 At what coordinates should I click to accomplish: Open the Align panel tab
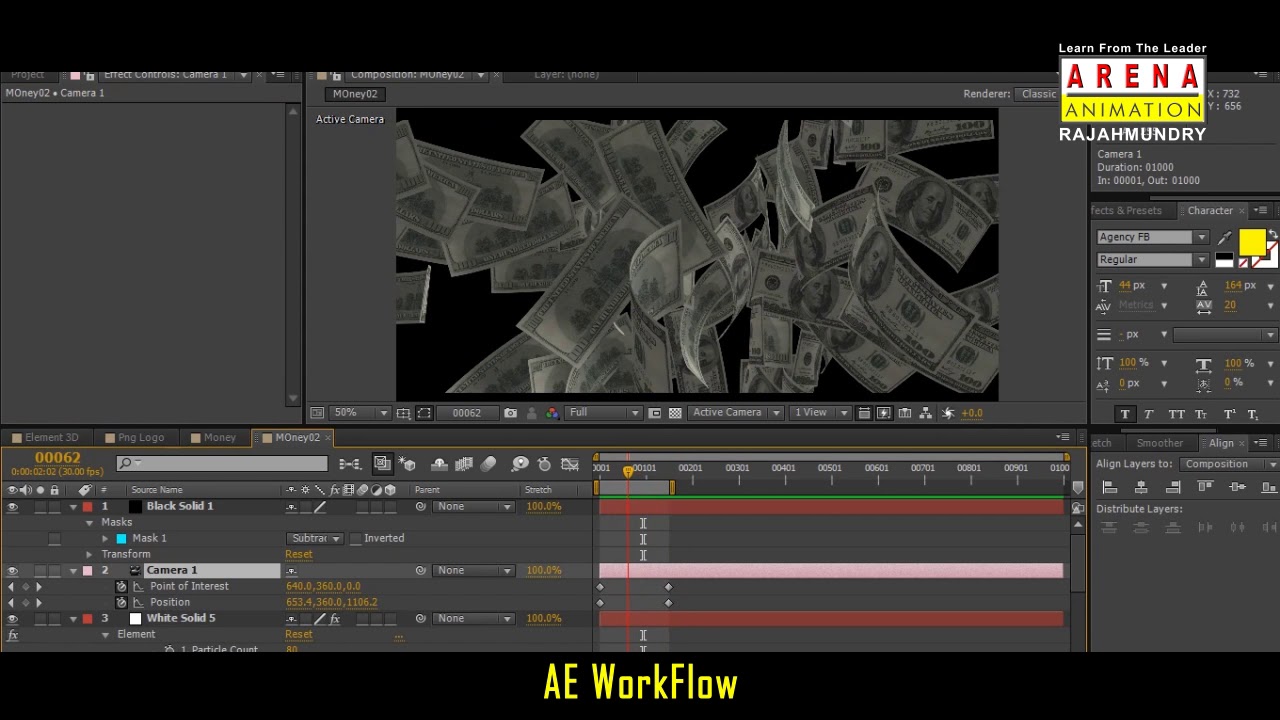click(1221, 443)
